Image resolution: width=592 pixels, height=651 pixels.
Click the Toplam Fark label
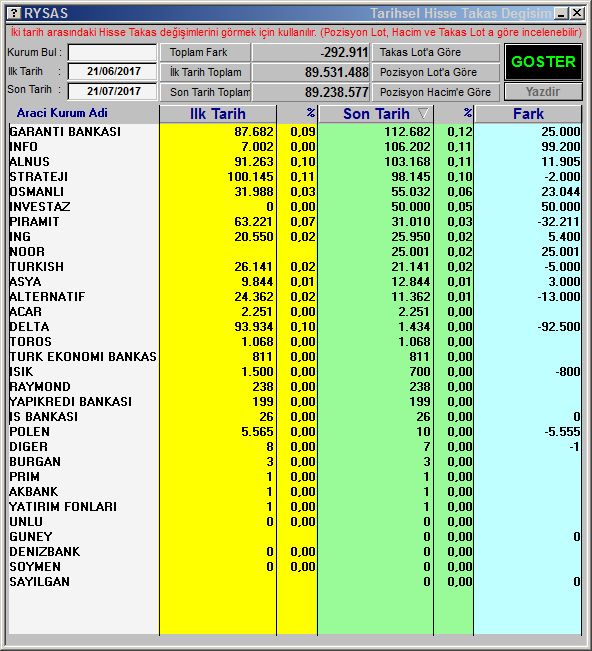pos(205,52)
